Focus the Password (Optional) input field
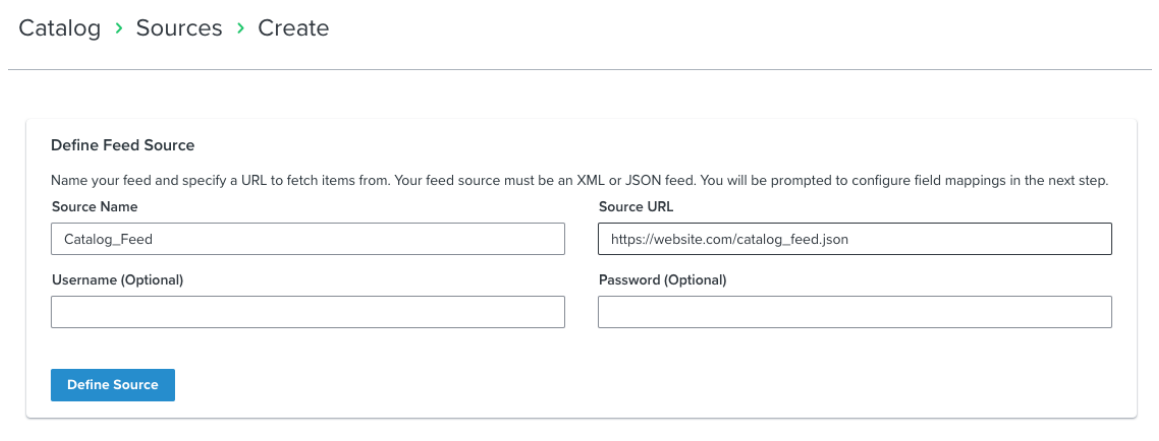The image size is (1159, 441). (854, 312)
